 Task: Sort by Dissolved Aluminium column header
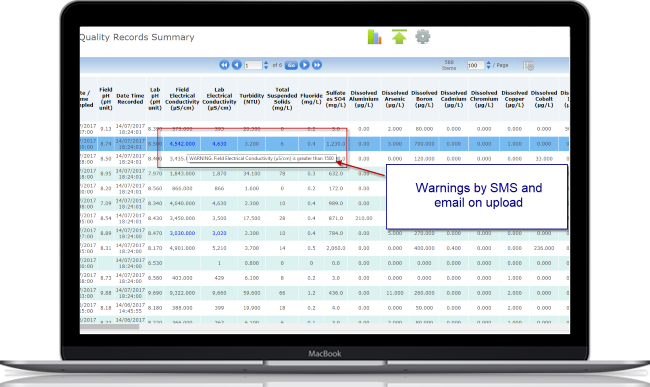(364, 99)
